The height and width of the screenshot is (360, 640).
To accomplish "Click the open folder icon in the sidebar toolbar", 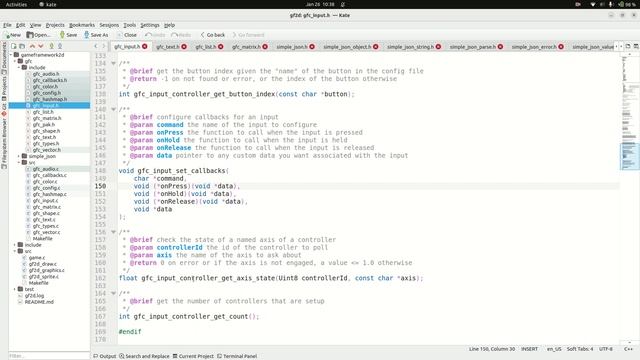I will click(22, 46).
